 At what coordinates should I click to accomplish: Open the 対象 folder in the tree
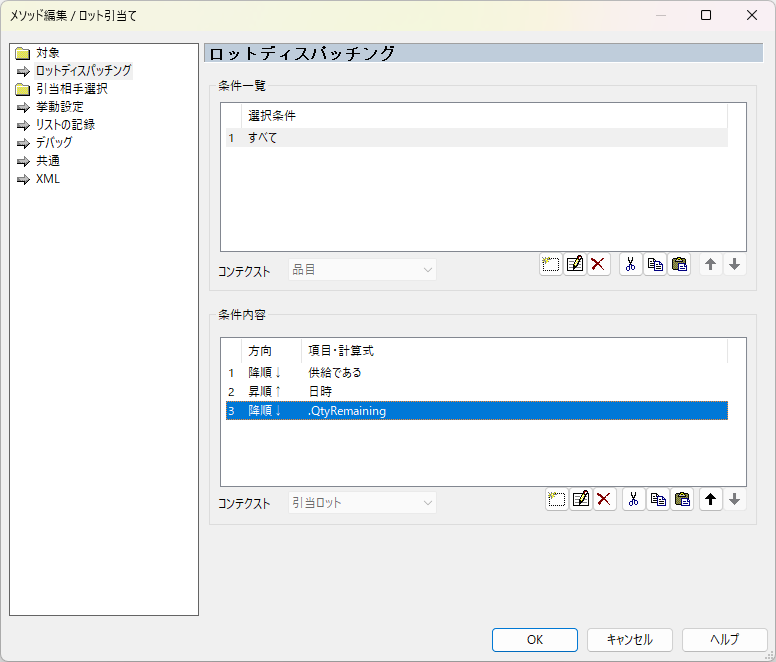tap(48, 53)
